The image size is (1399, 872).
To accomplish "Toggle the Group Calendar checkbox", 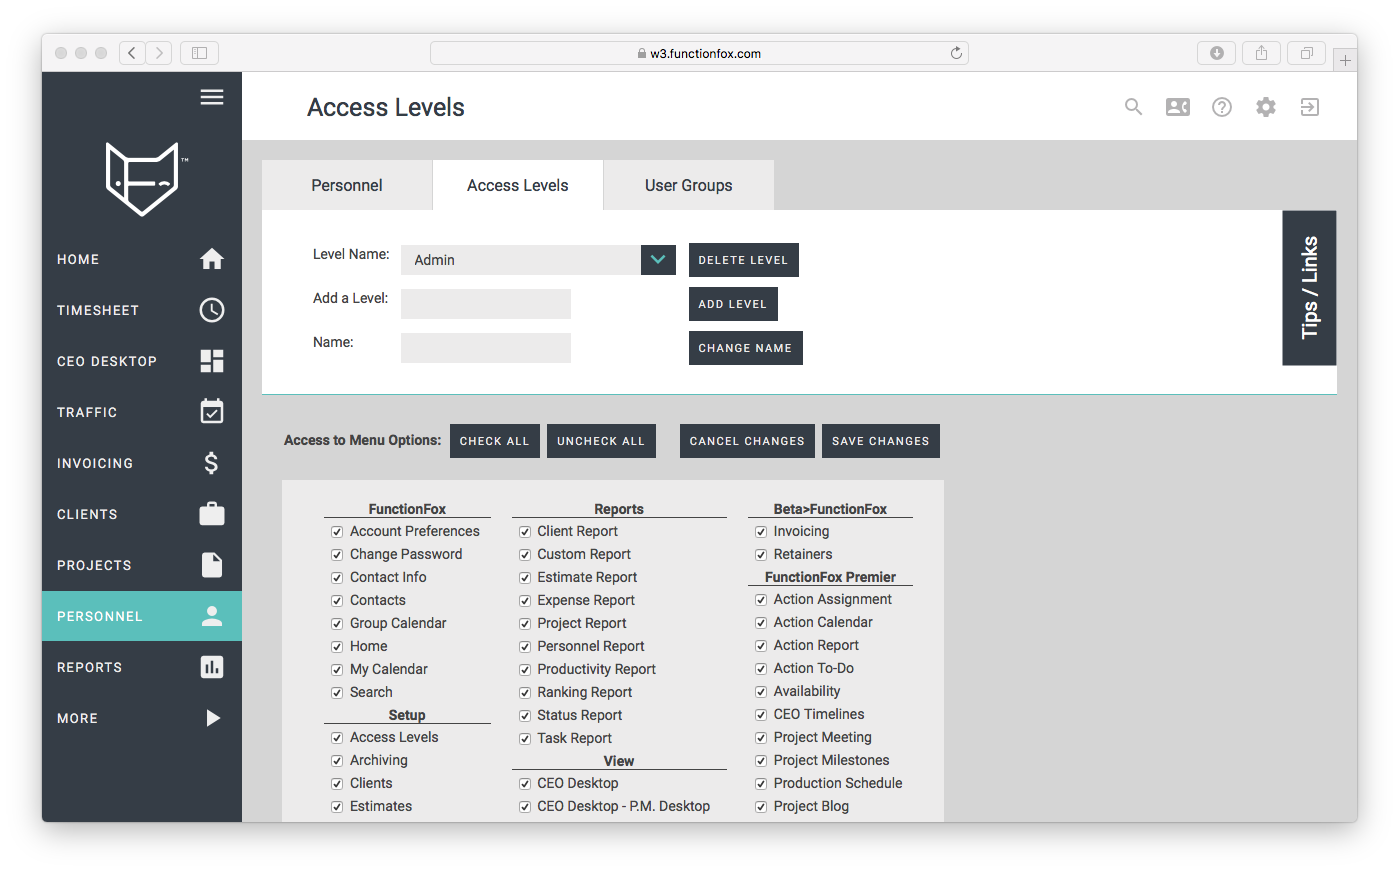I will 337,624.
